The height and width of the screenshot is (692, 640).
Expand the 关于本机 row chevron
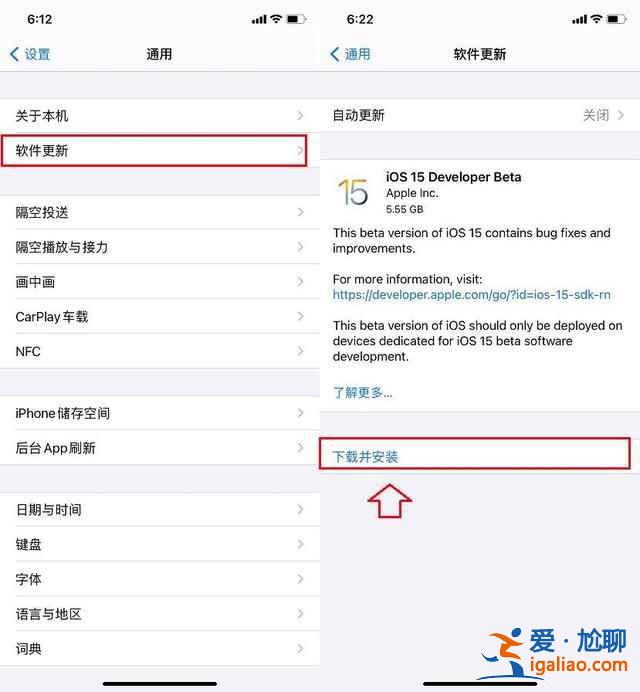pyautogui.click(x=300, y=116)
